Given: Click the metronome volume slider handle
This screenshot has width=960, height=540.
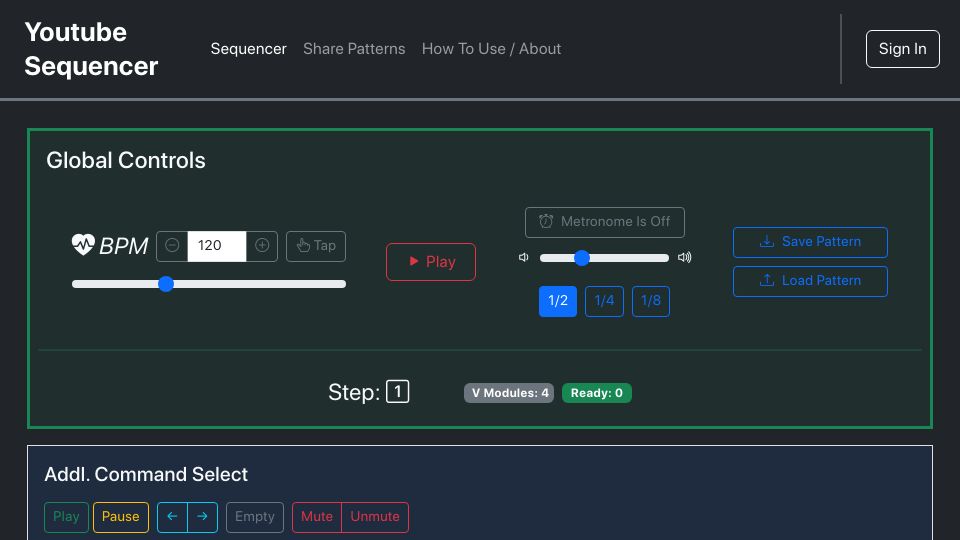Looking at the screenshot, I should pos(582,258).
